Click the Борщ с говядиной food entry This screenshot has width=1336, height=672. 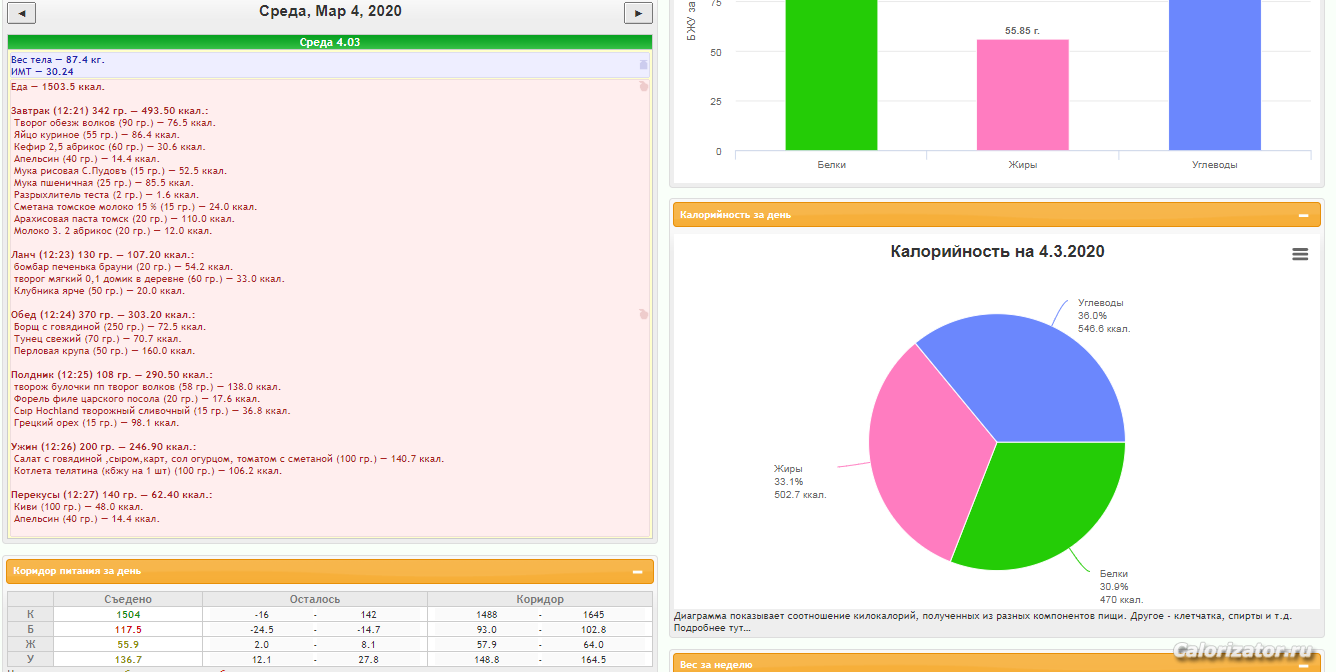point(109,327)
